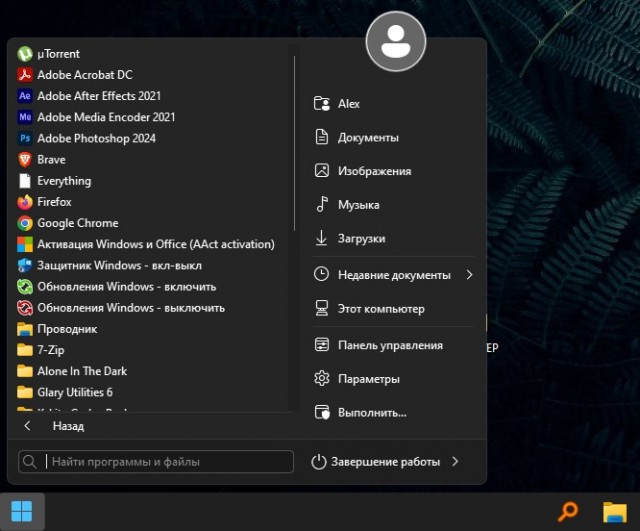Click the programs list scrollbar

(294, 143)
